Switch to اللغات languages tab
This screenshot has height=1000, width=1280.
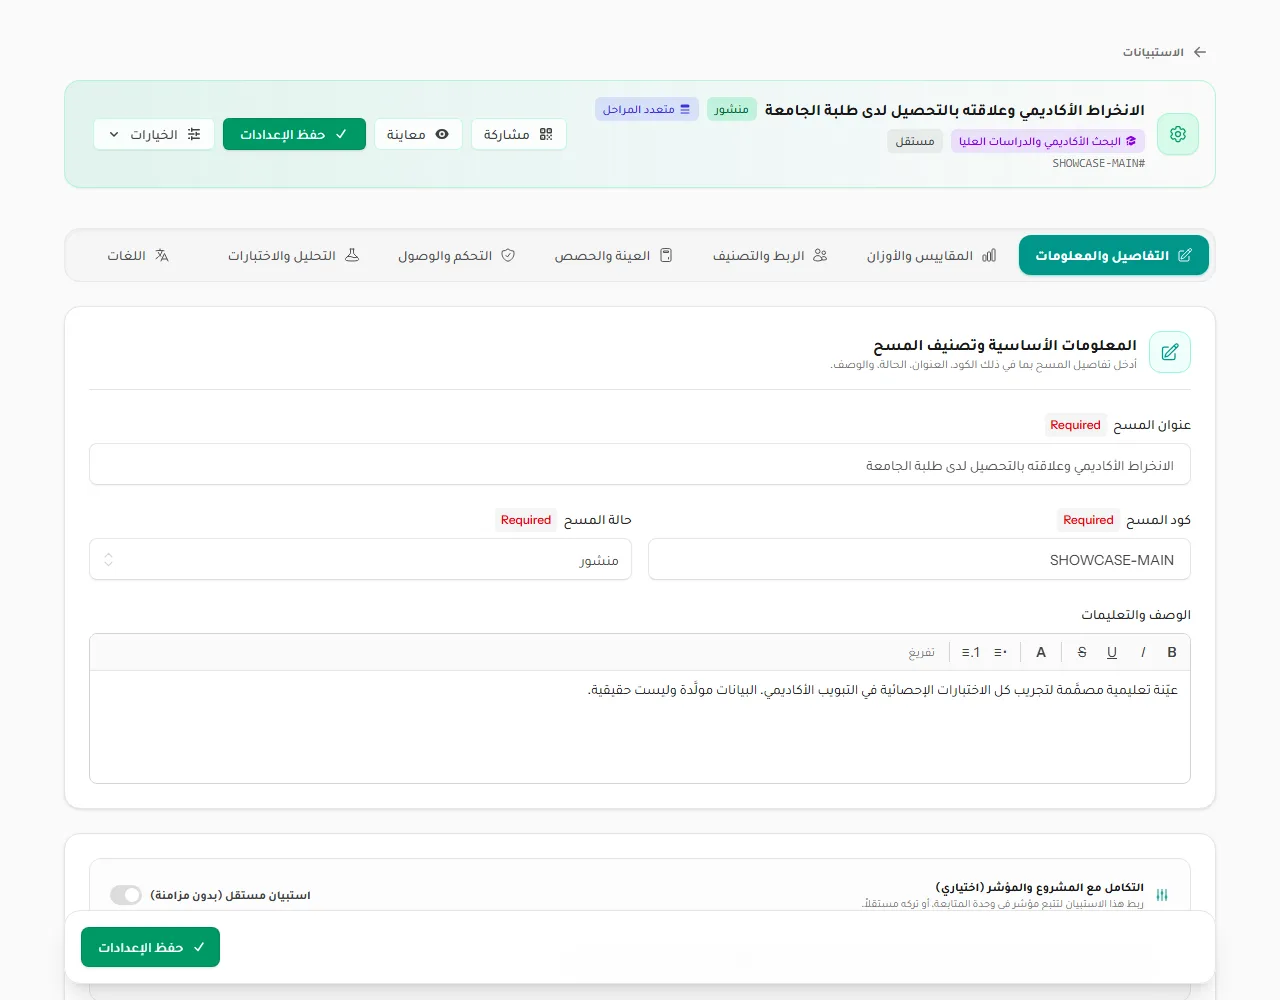138,256
